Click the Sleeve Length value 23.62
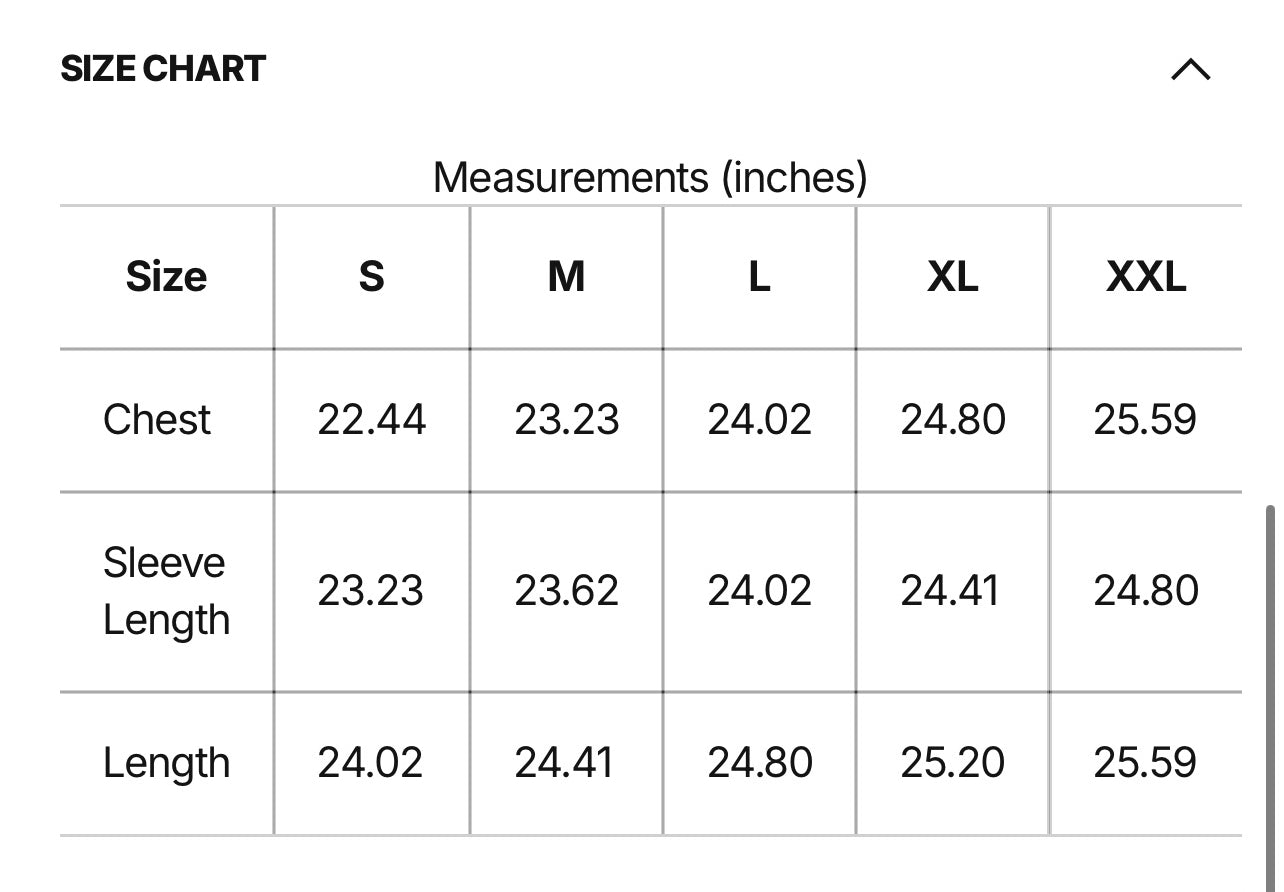Image resolution: width=1284 pixels, height=892 pixels. click(x=566, y=591)
